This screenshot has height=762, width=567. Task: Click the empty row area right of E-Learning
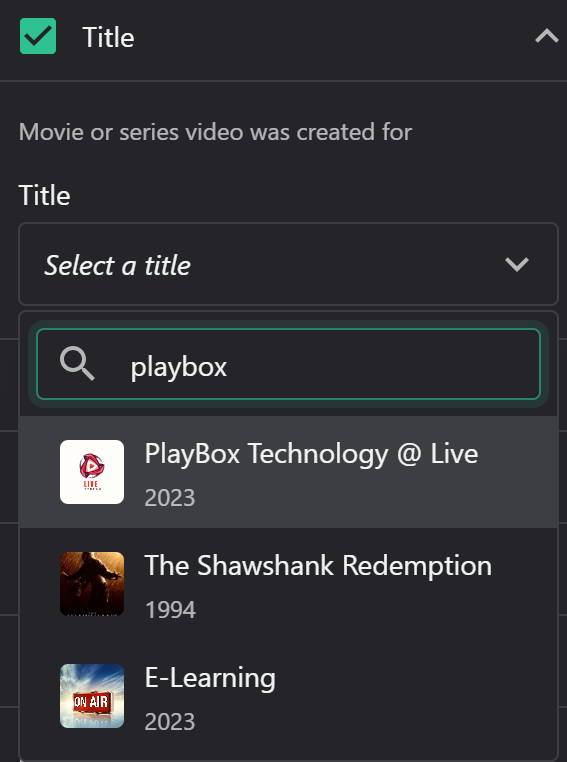pyautogui.click(x=416, y=696)
